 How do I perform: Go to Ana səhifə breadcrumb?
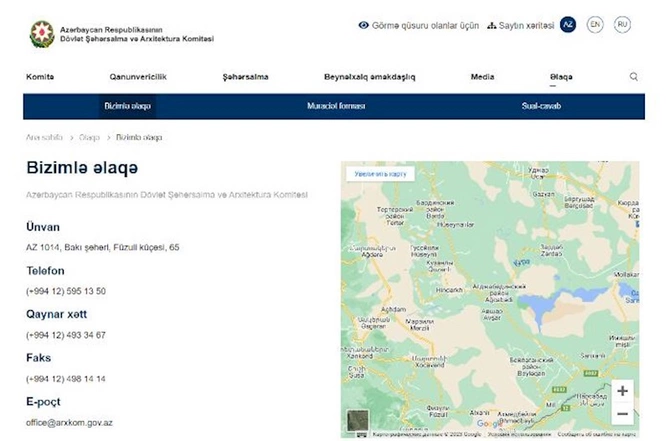pyautogui.click(x=44, y=138)
